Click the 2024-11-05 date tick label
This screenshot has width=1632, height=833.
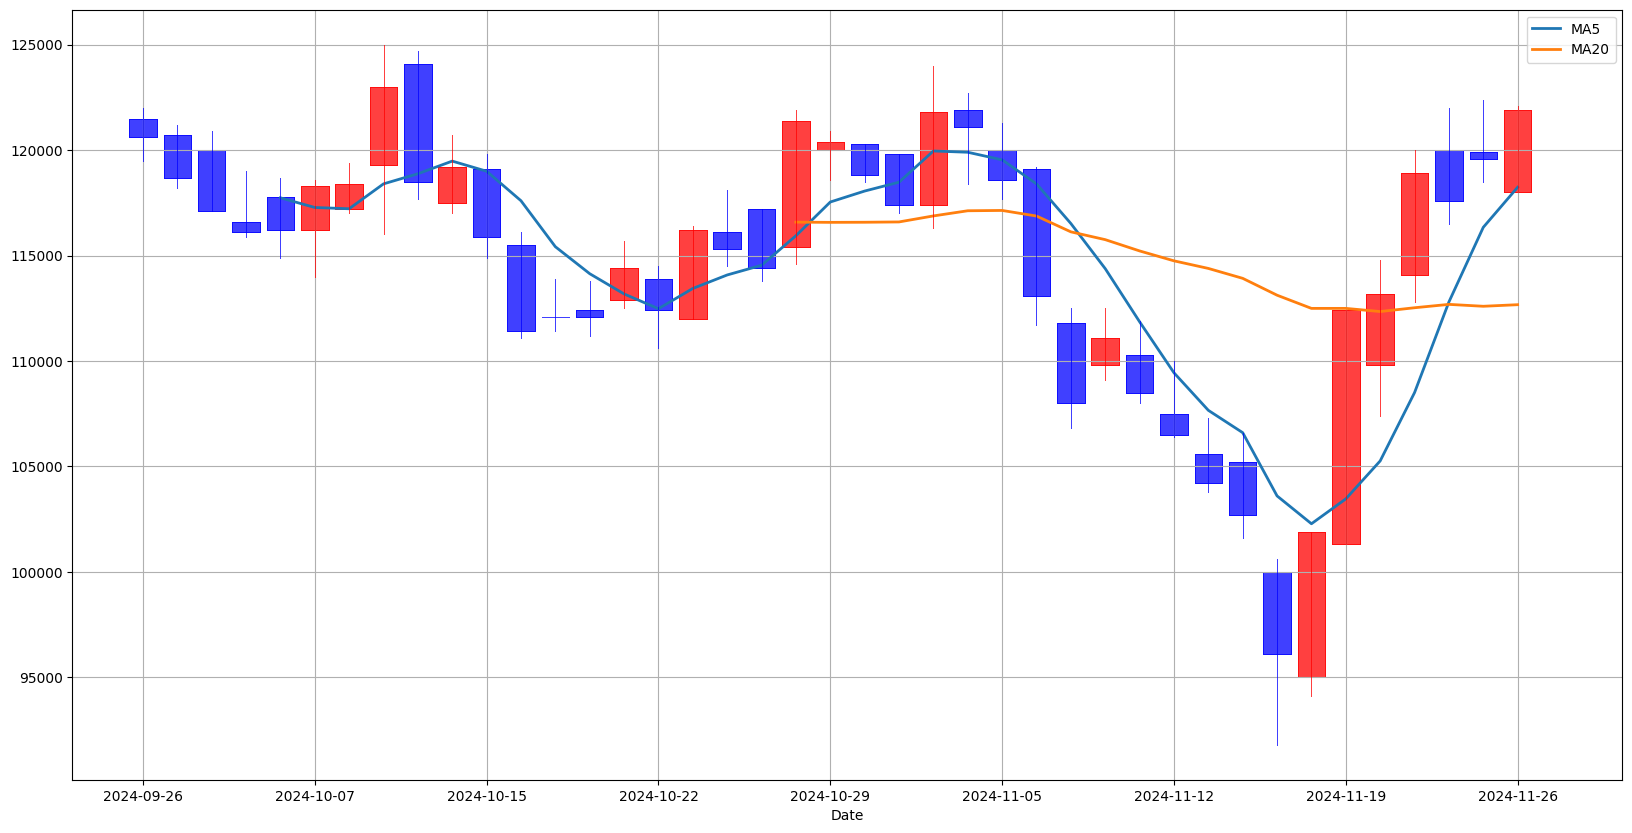pos(1002,796)
